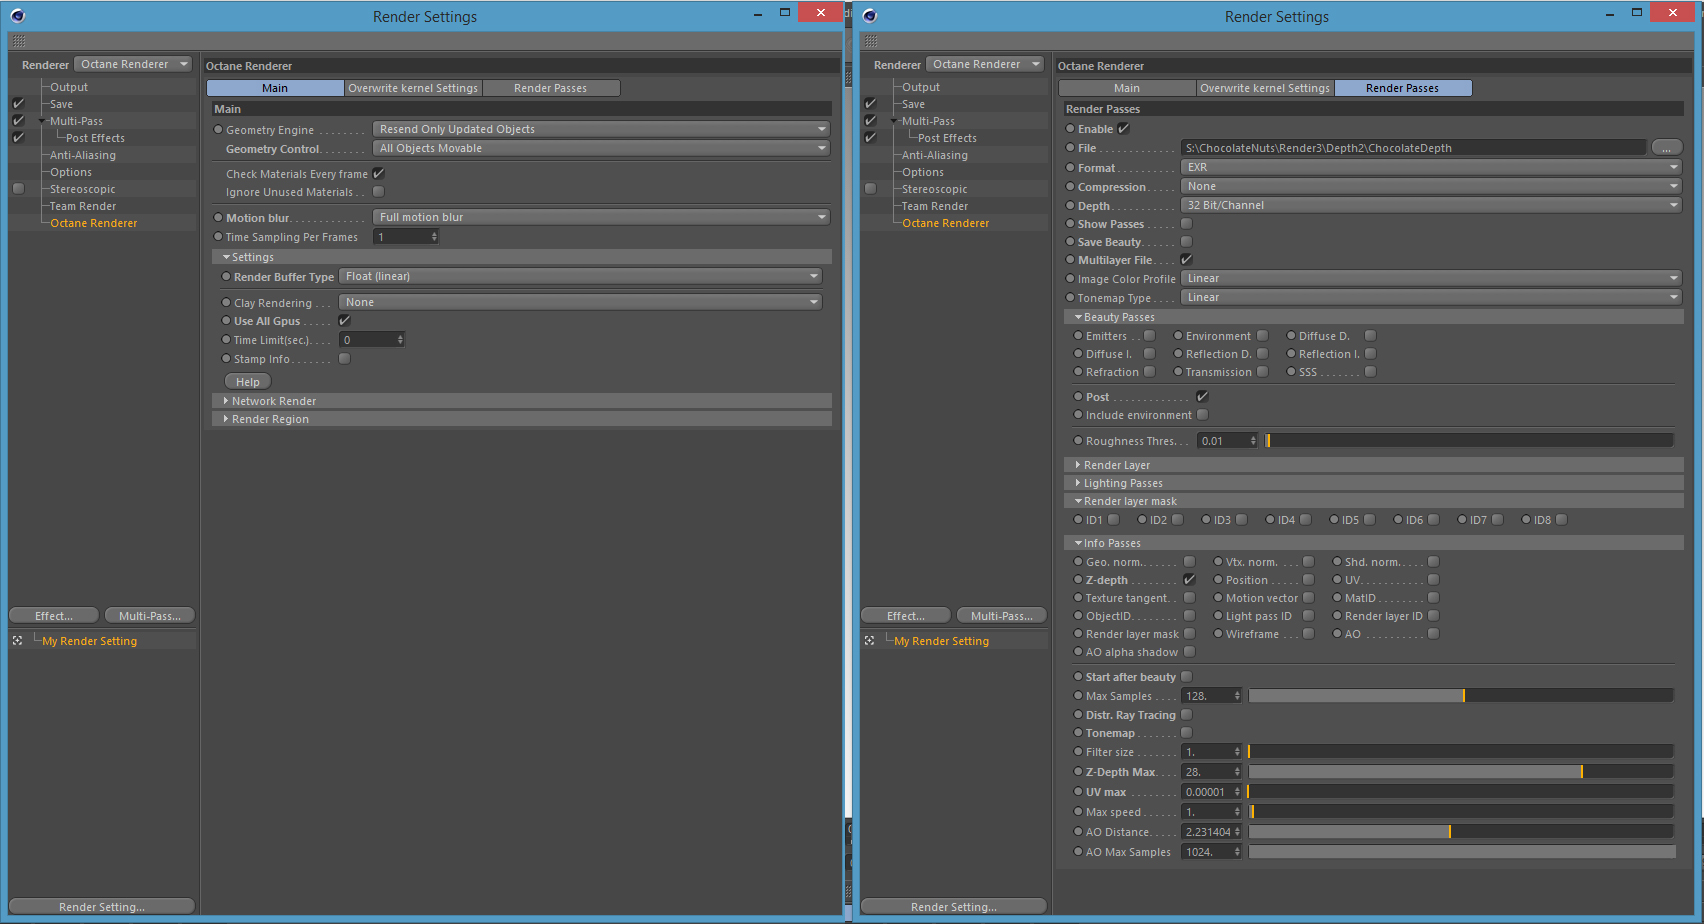
Task: Toggle the Multilayer File checkbox
Action: click(1187, 259)
